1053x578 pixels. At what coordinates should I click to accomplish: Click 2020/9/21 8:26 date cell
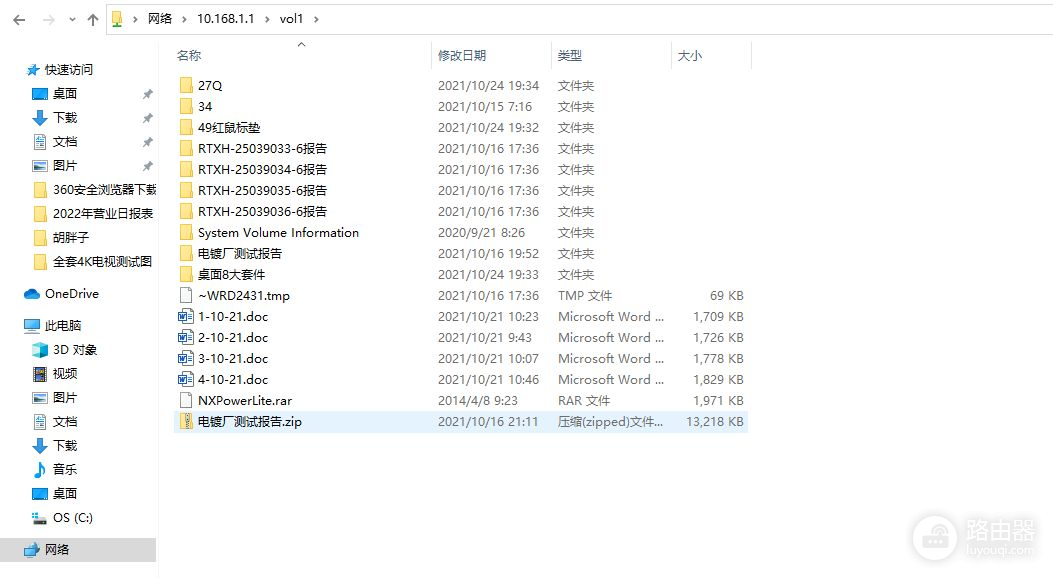pos(481,232)
